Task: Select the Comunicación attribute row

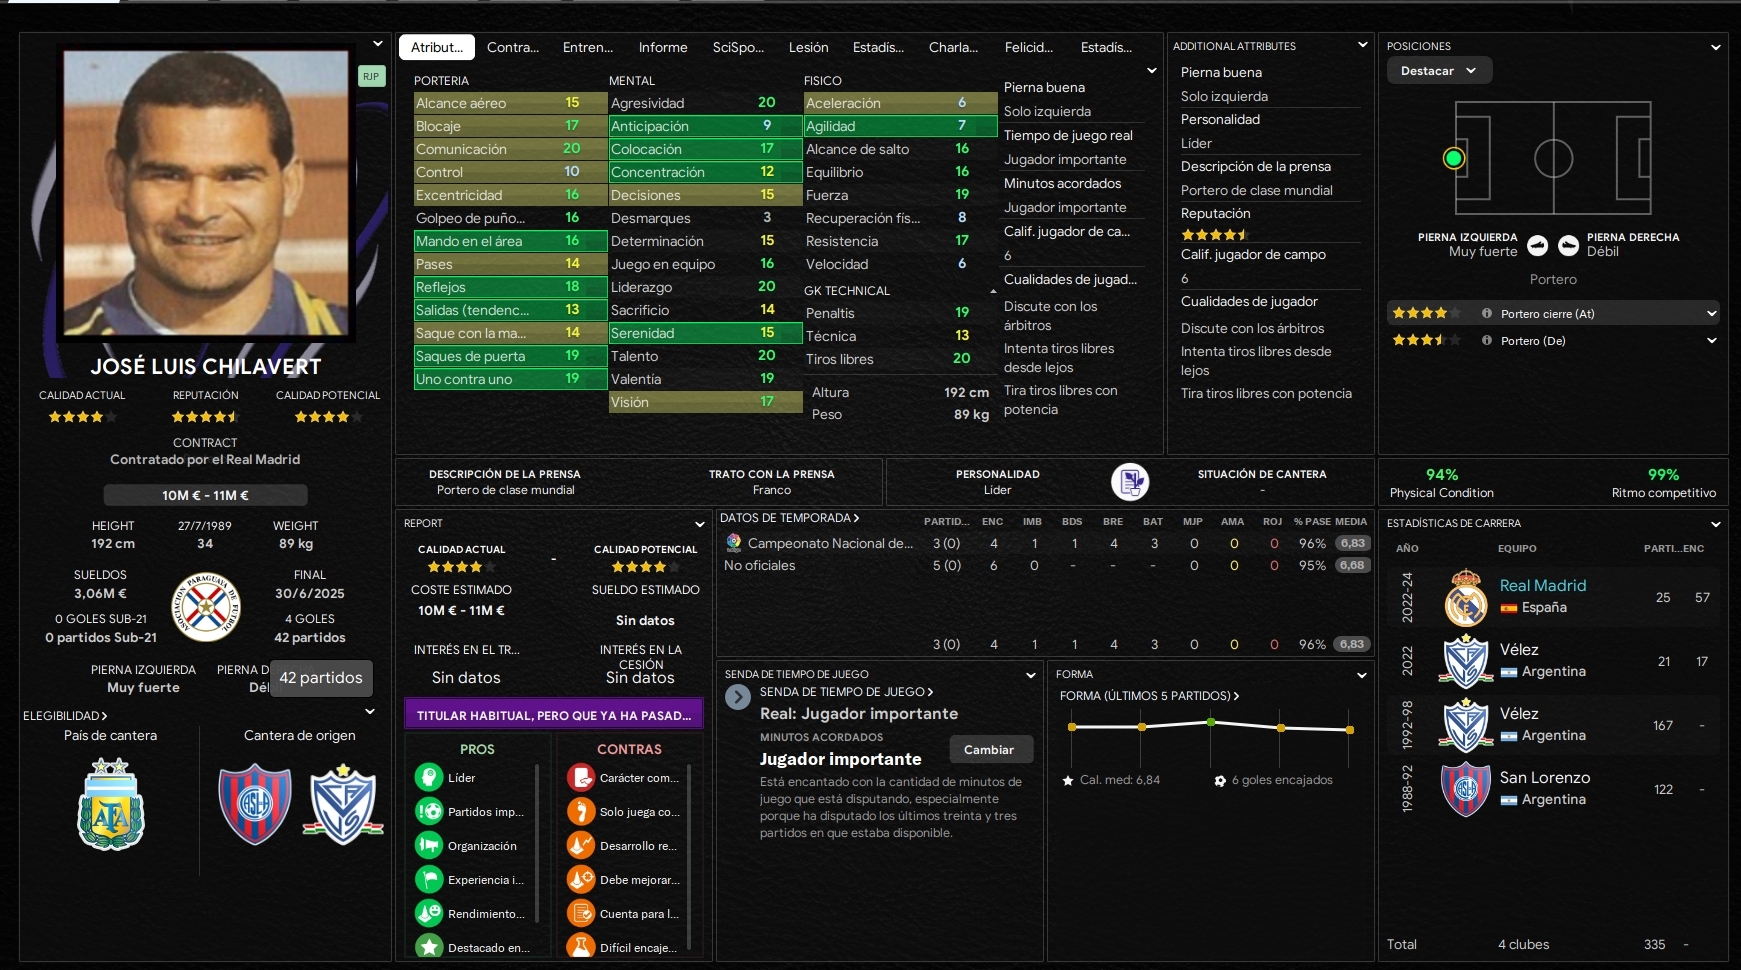Action: [x=510, y=149]
